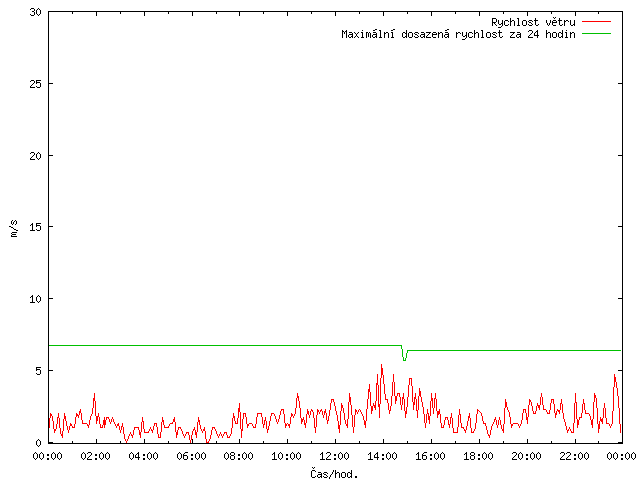Click the y-axis value 25
640x480 pixels.
36,84
